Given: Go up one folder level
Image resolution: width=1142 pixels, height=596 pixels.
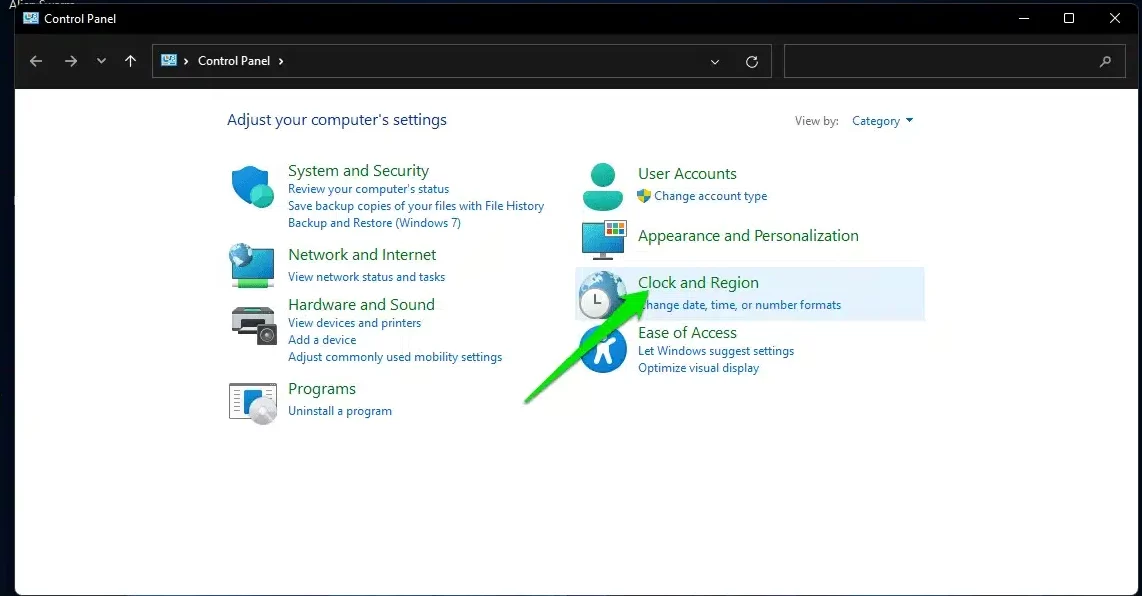Looking at the screenshot, I should coord(130,61).
